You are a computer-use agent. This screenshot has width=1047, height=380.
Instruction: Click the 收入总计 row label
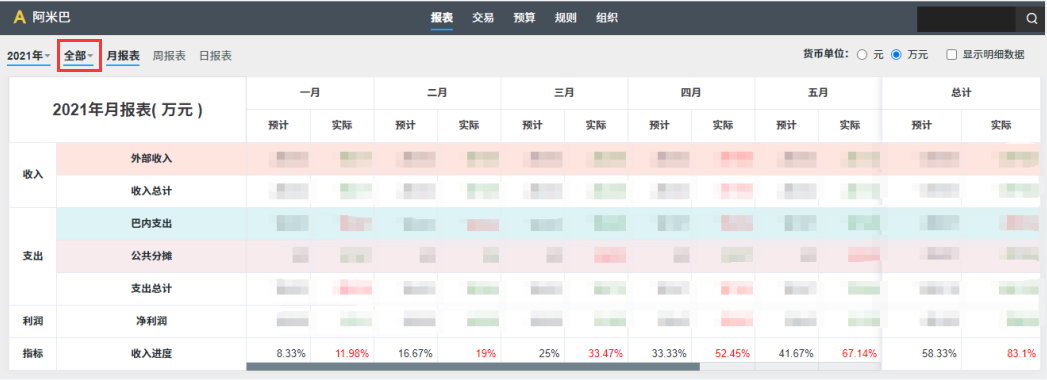point(152,191)
